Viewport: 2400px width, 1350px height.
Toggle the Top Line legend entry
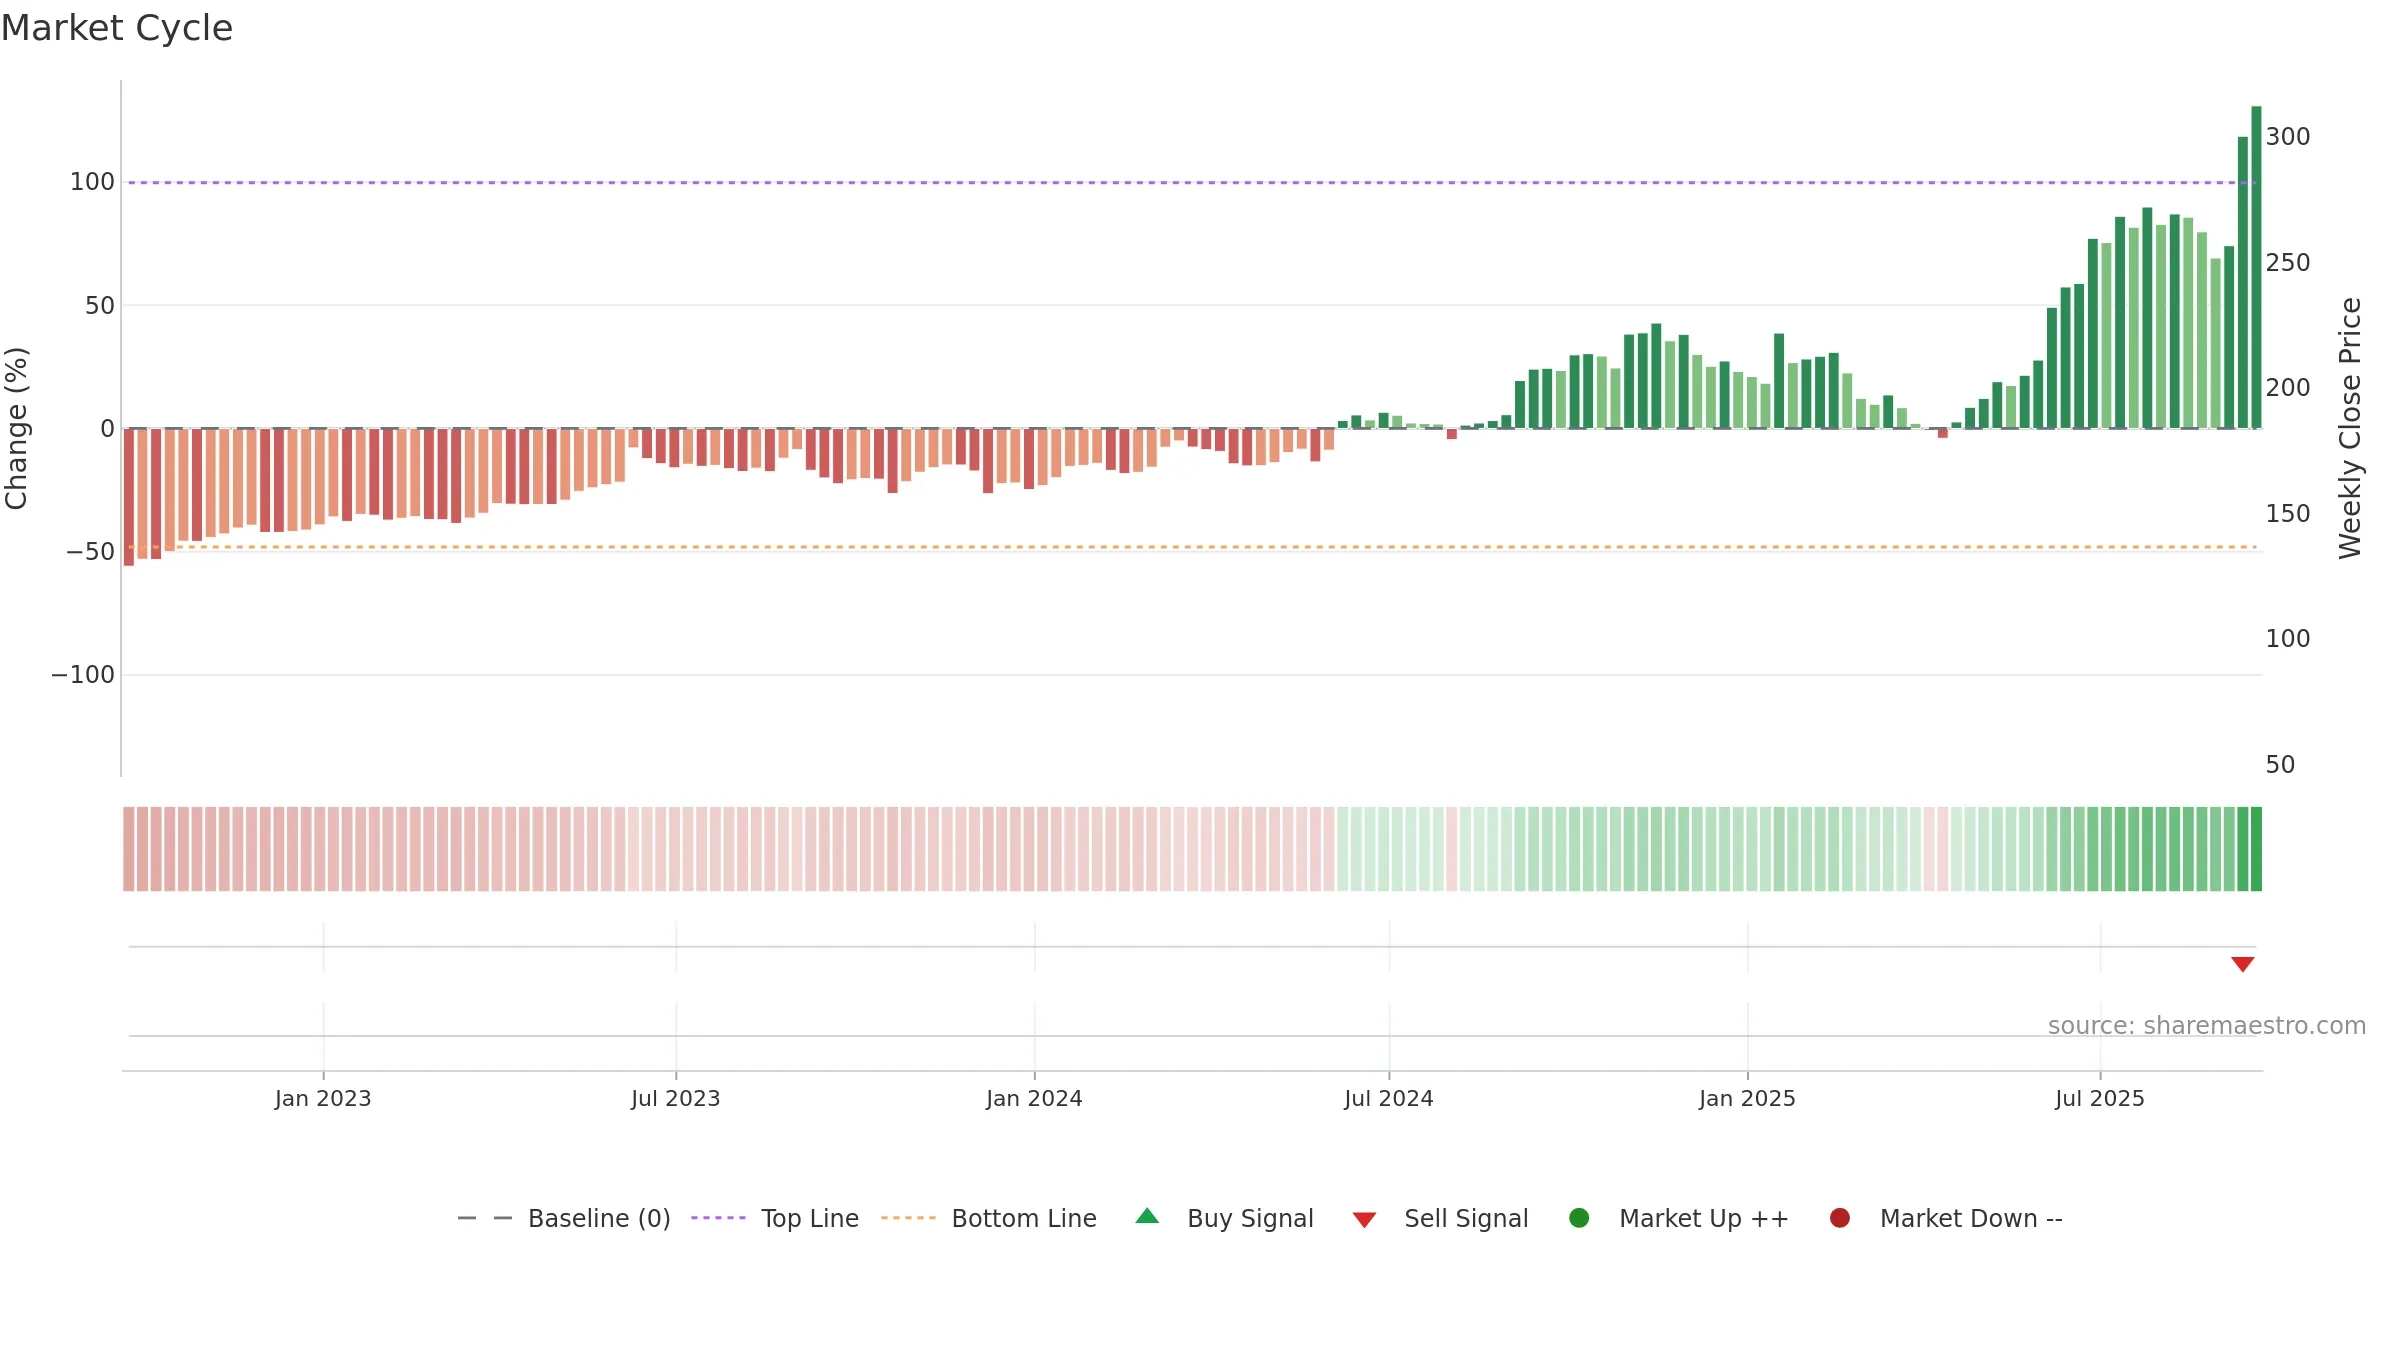775,1218
